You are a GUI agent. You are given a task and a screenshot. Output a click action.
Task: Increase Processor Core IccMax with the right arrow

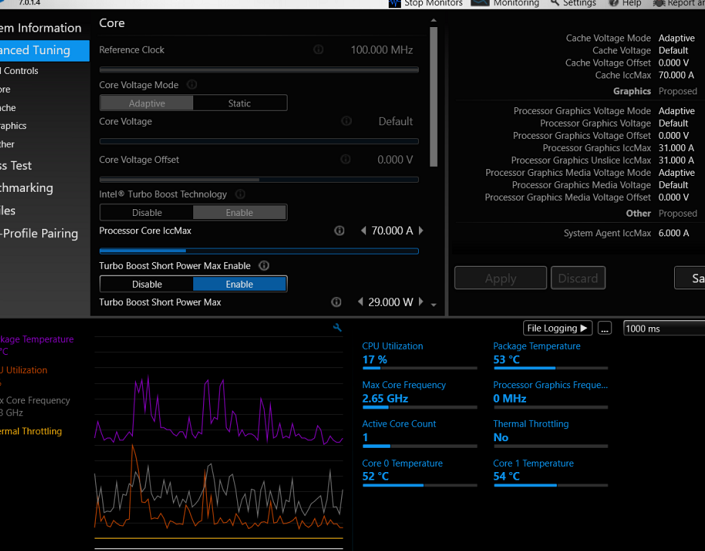pyautogui.click(x=421, y=231)
